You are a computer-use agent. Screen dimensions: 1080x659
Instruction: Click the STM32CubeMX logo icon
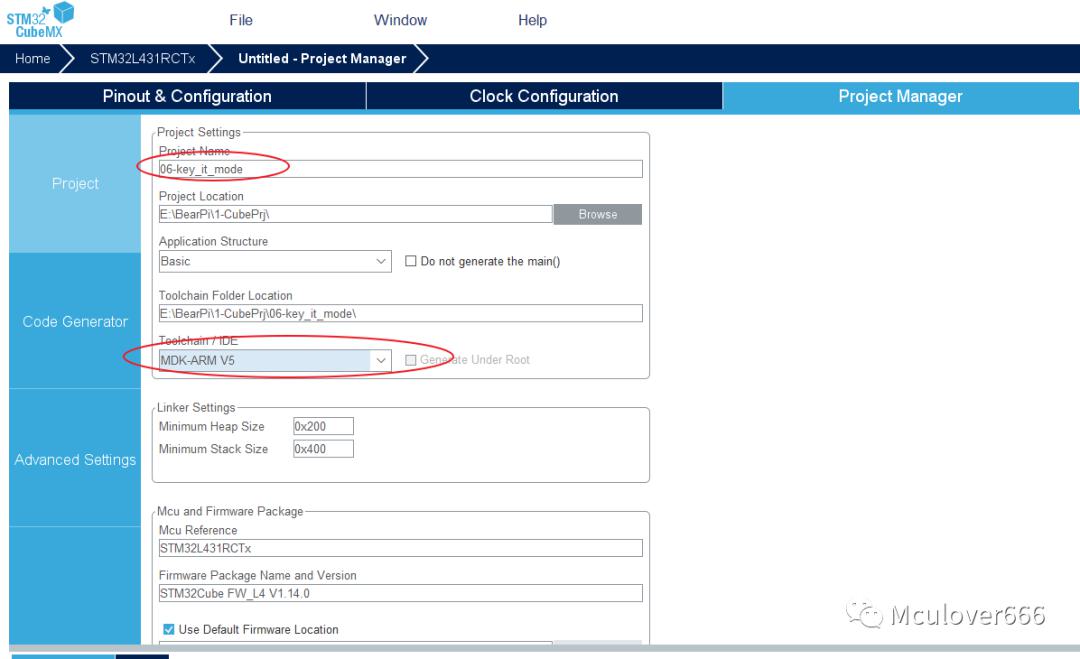coord(40,20)
